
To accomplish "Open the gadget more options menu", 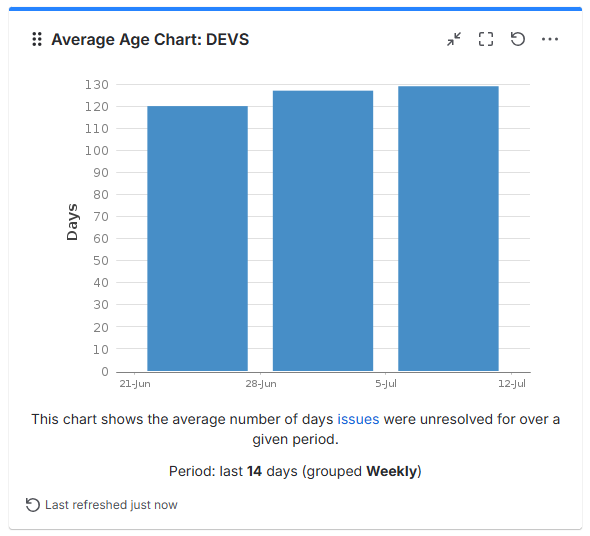I will point(550,39).
